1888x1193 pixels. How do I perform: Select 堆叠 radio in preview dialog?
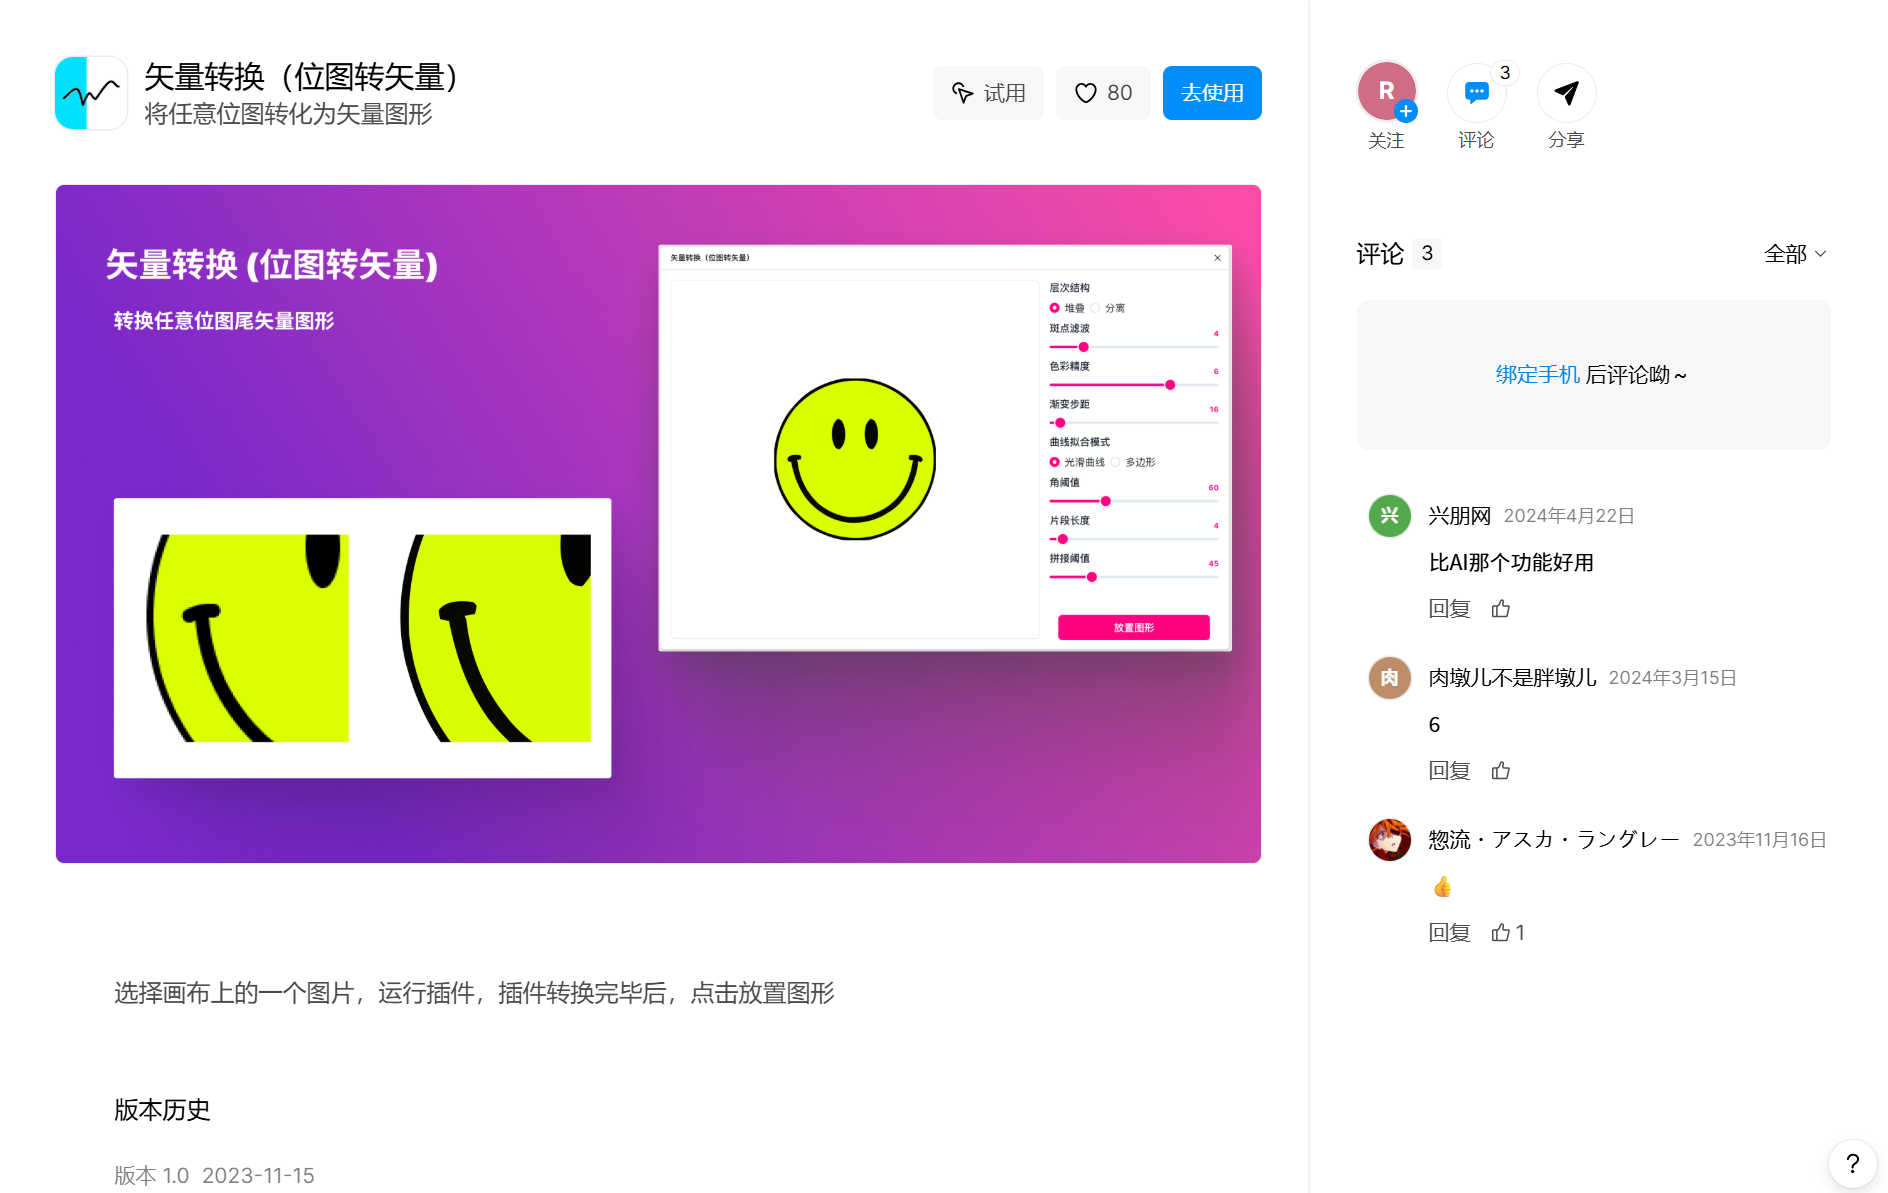tap(1054, 308)
